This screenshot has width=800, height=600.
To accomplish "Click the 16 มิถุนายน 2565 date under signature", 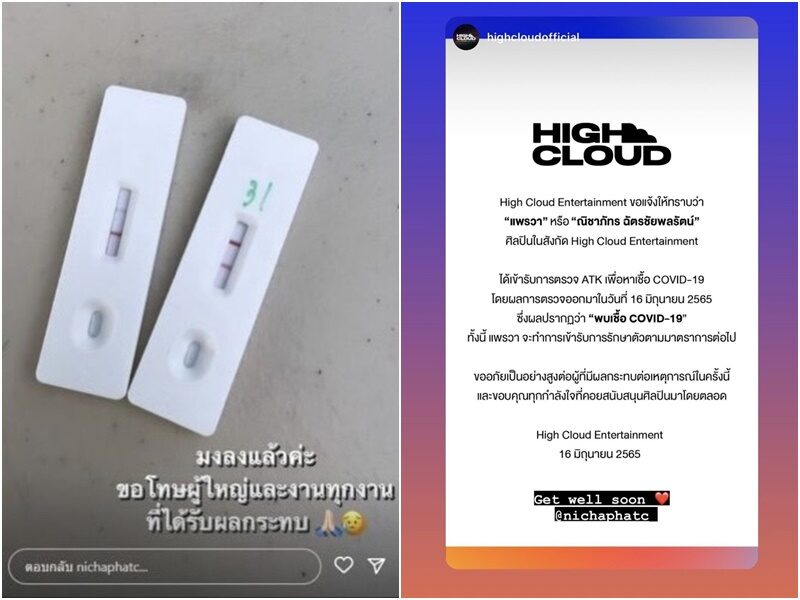I will (599, 454).
